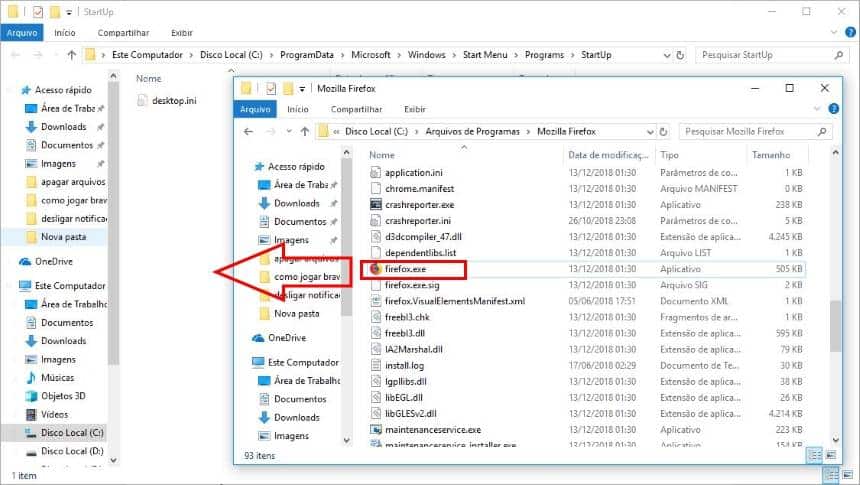860x485 pixels.
Task: Expand the ribbon in StartUp window
Action: click(x=834, y=32)
